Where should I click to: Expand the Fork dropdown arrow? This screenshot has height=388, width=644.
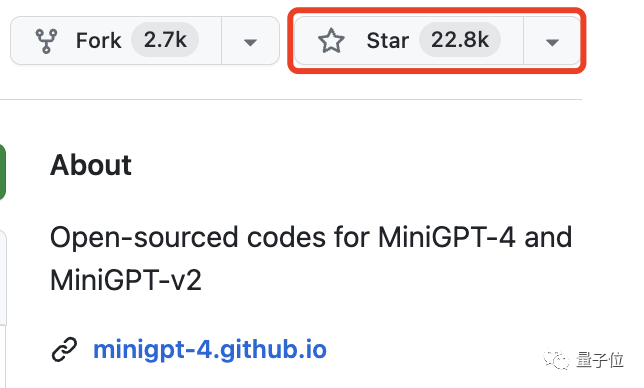coord(250,41)
